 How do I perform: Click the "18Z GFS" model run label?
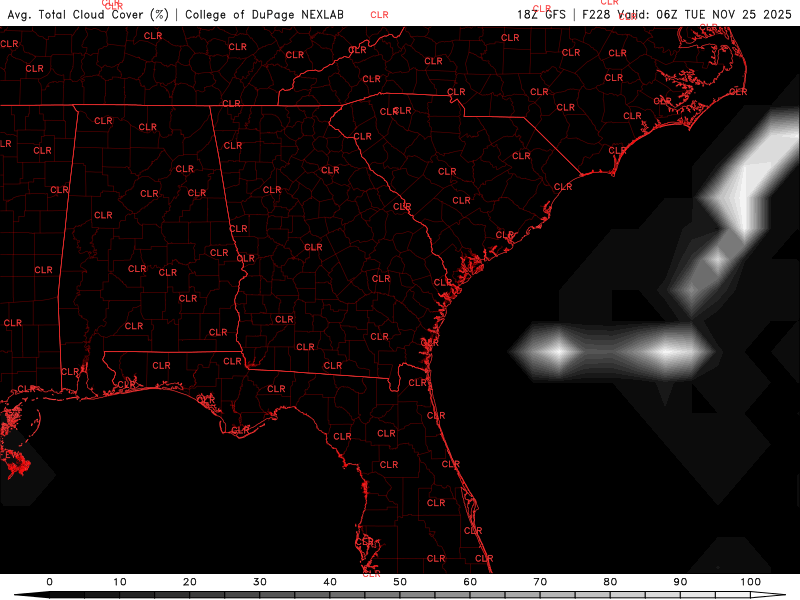tap(541, 14)
